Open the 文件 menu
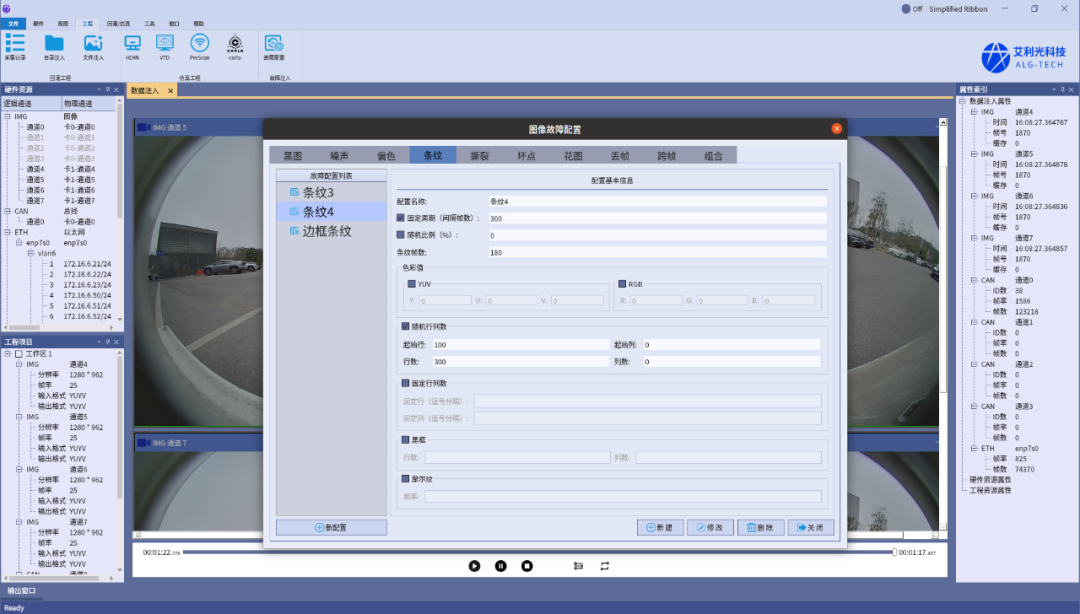Viewport: 1080px width, 614px height. (13, 23)
